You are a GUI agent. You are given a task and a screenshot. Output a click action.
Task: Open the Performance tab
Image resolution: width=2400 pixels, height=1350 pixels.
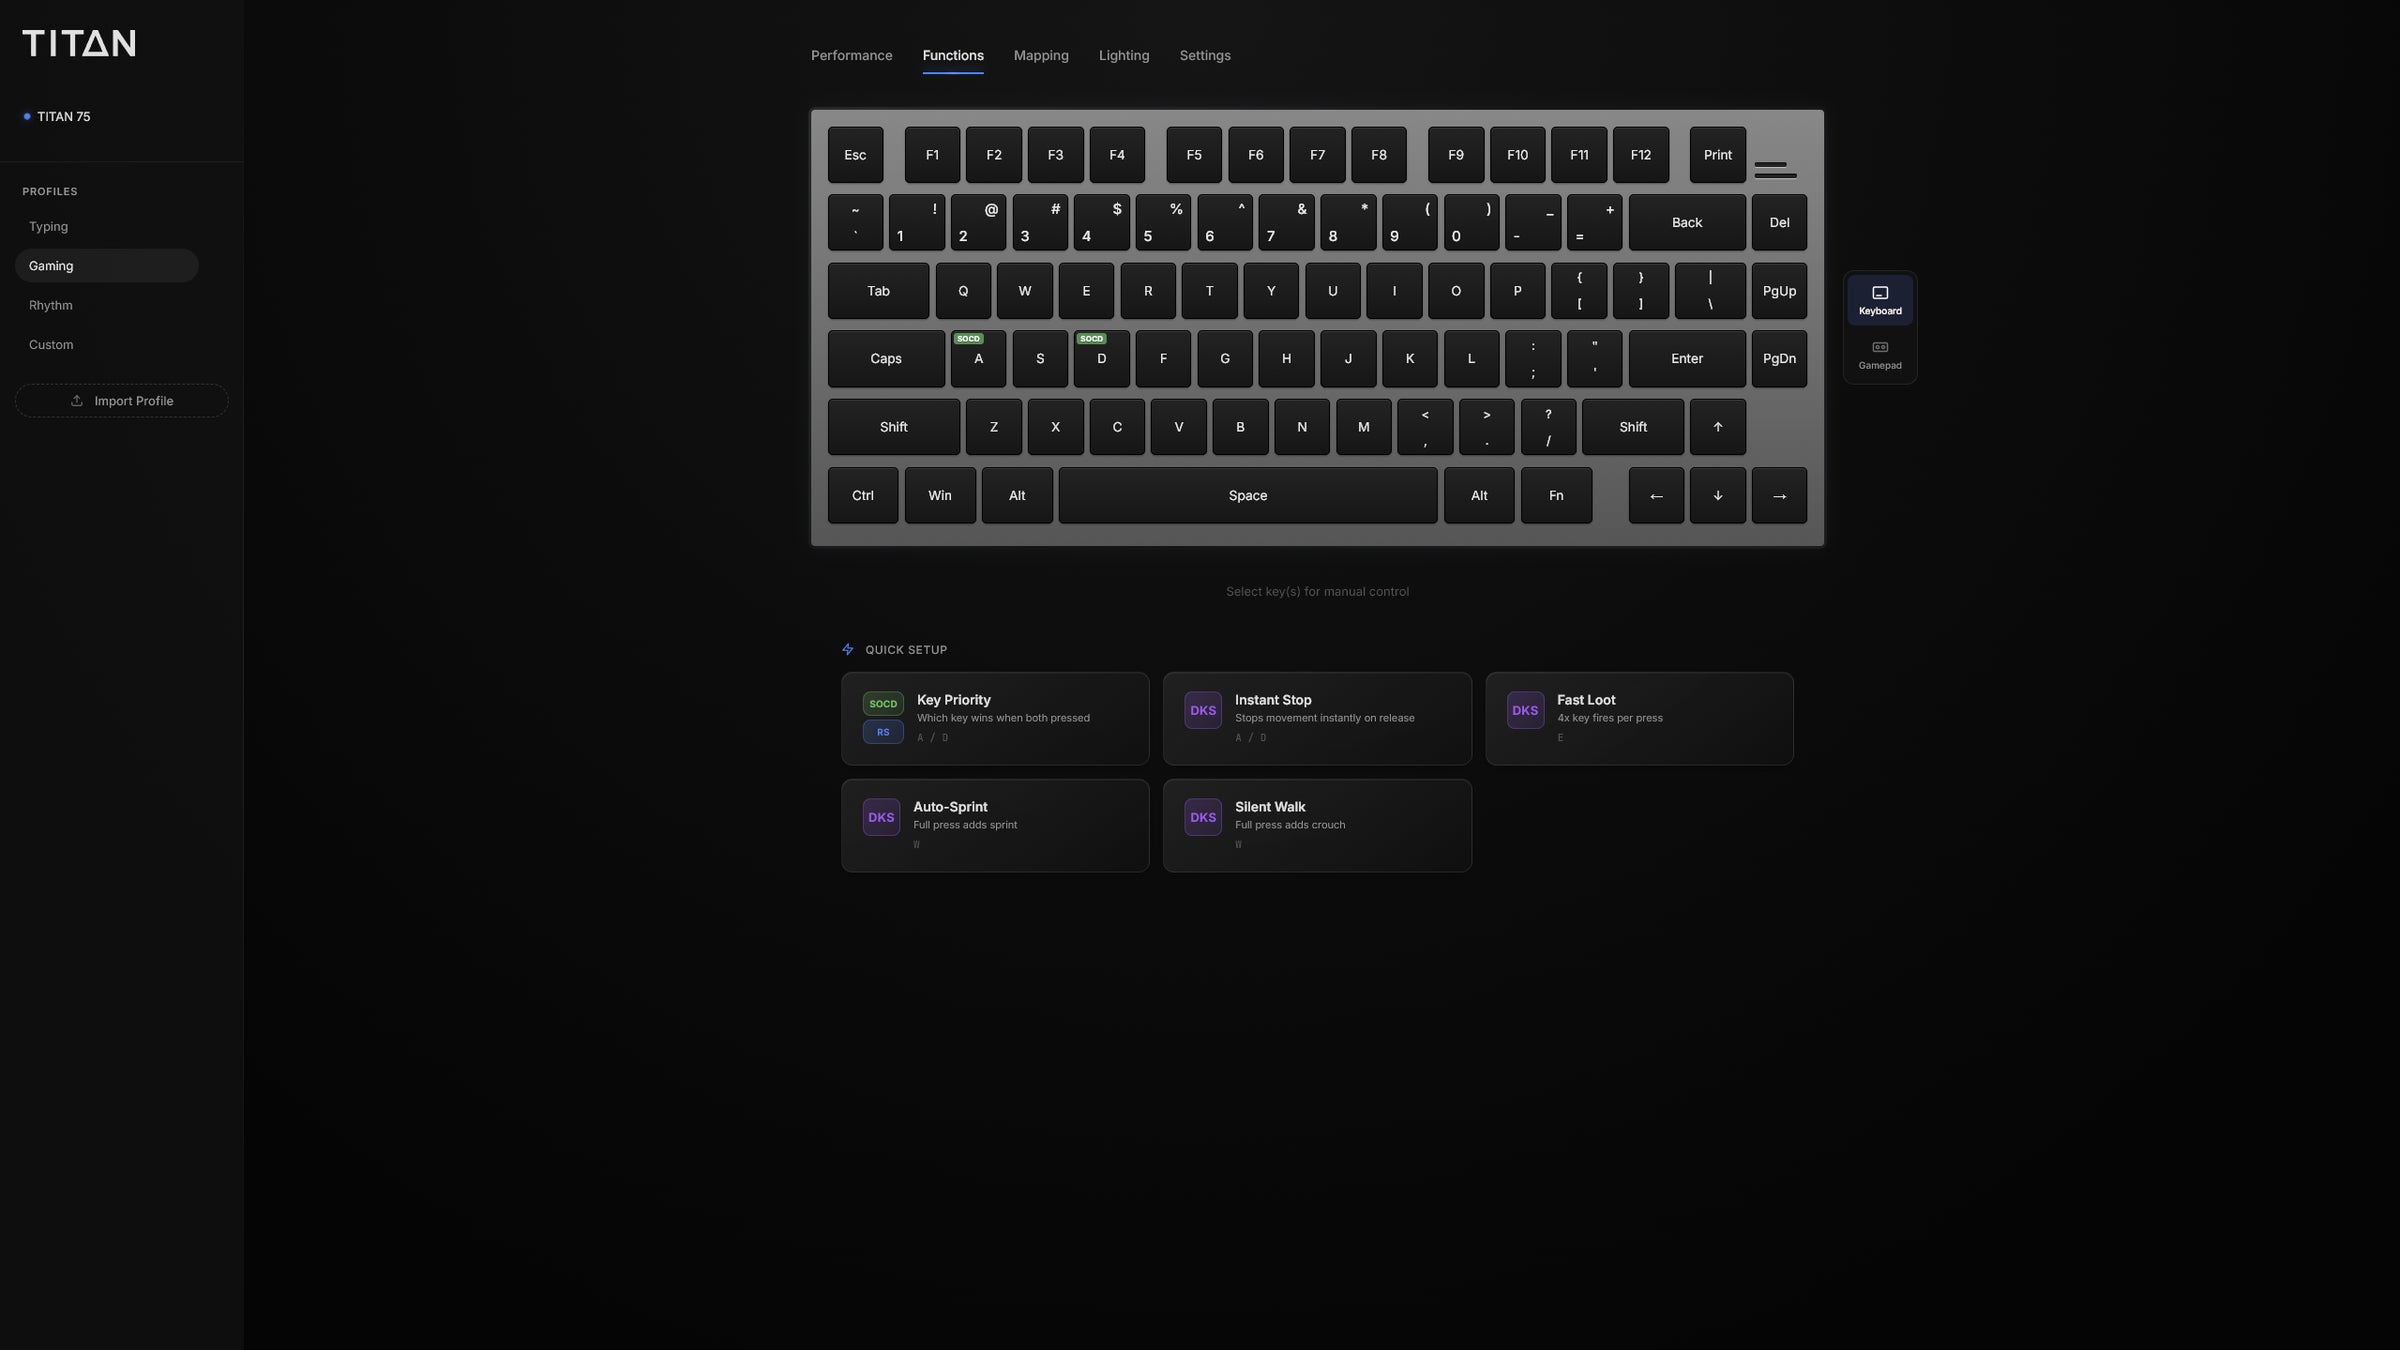[851, 55]
